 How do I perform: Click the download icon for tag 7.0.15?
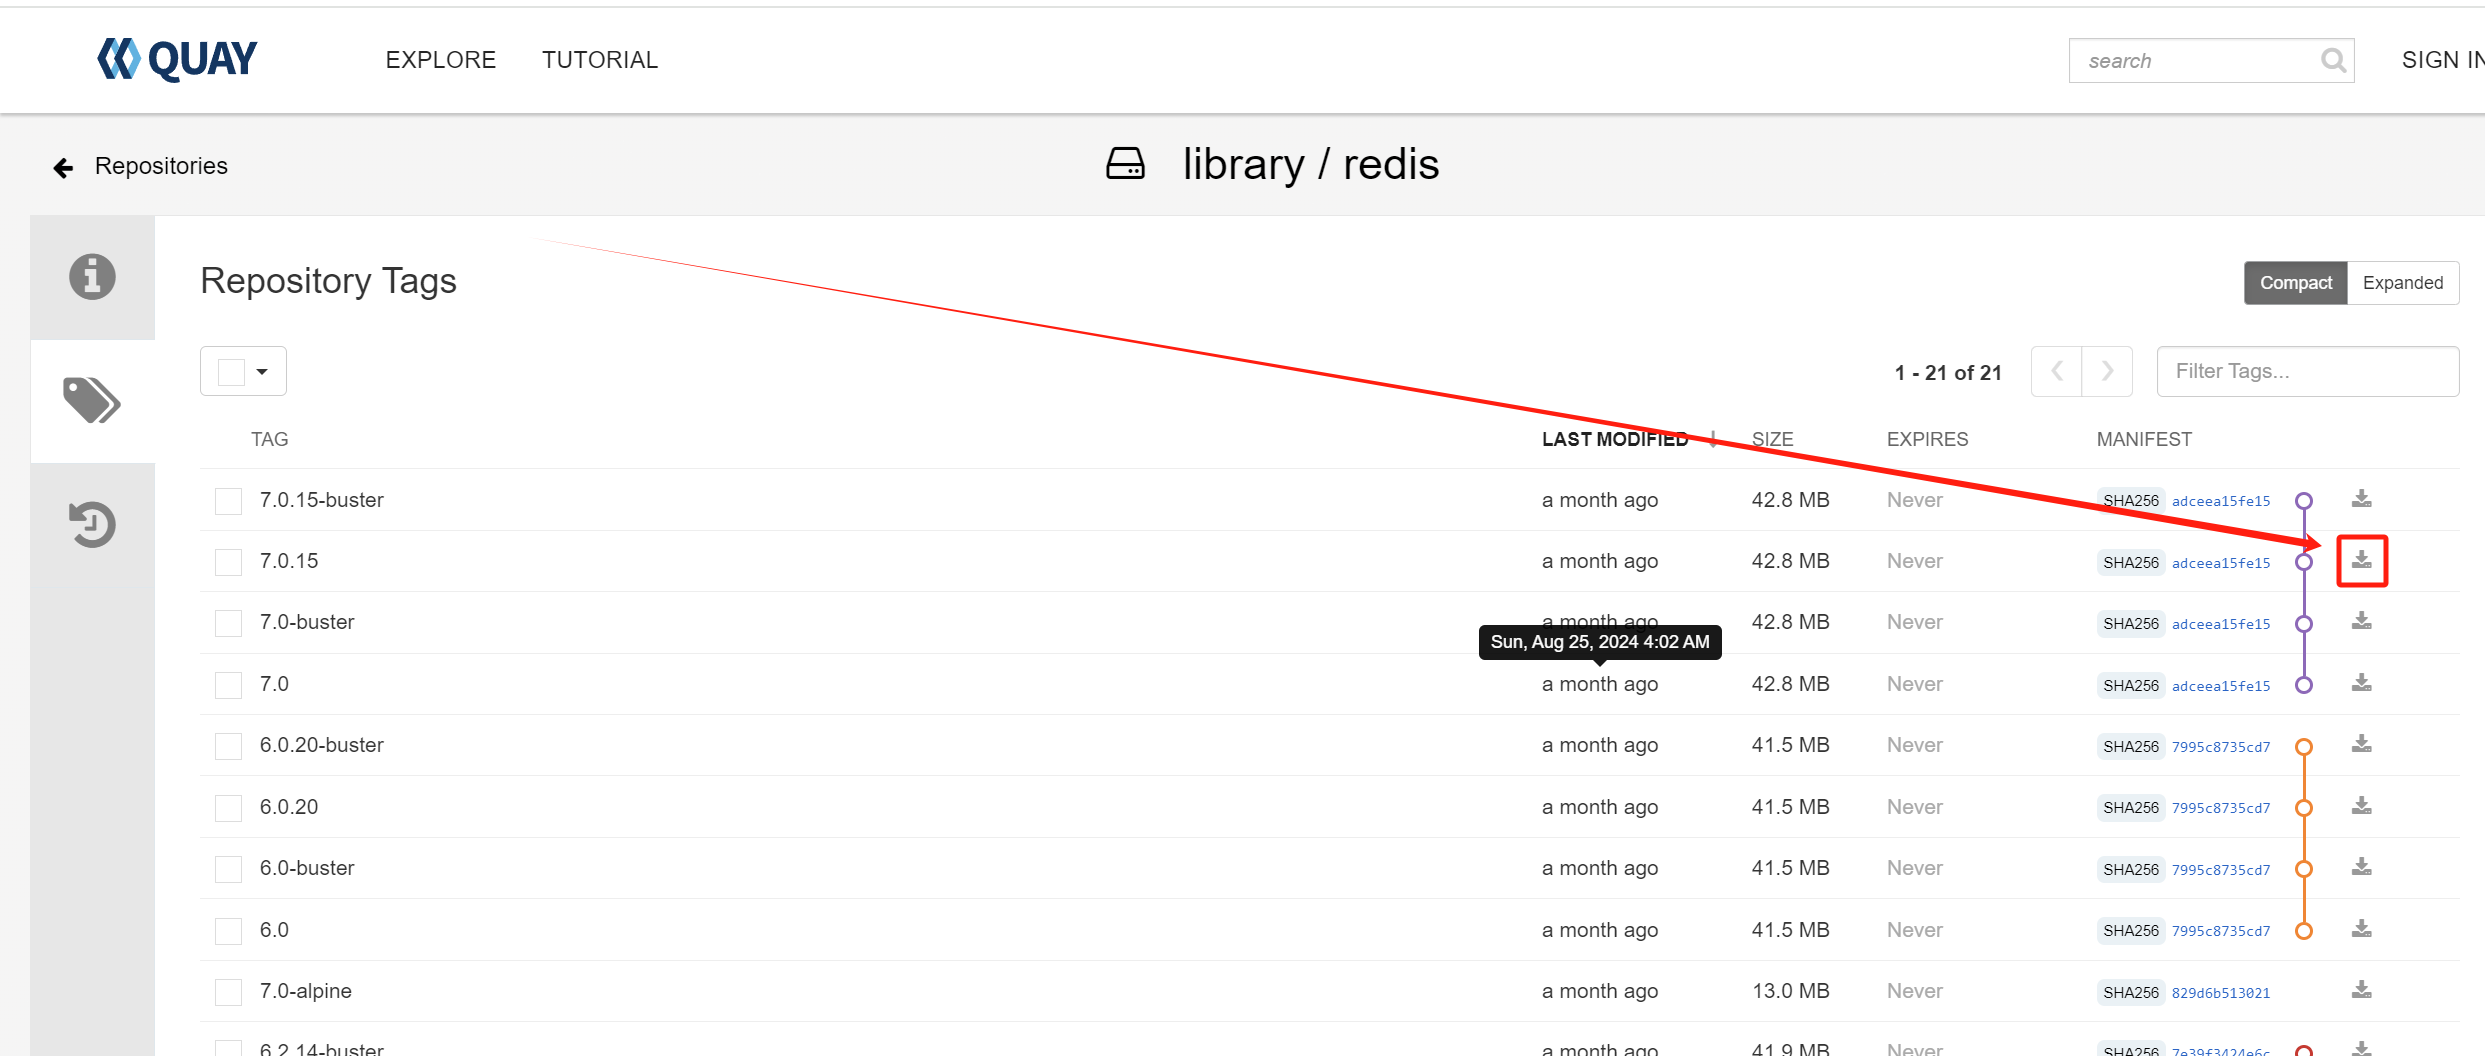pos(2361,561)
